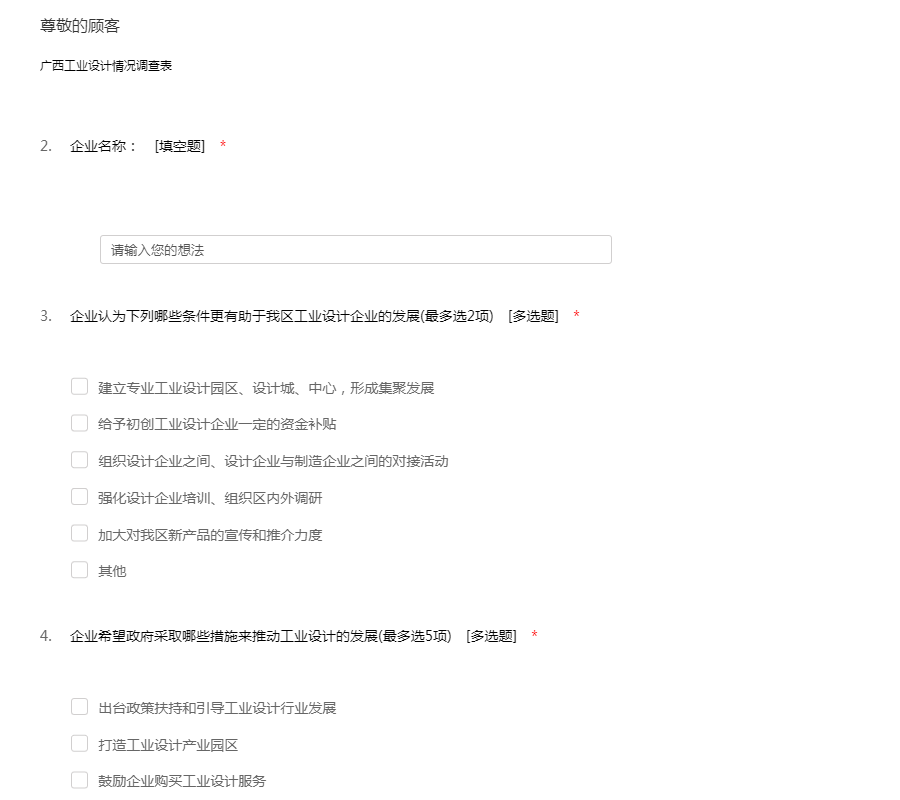Check 建立专业工业设计园区、设计城、中心 option
This screenshot has height=800, width=900.
[x=79, y=386]
